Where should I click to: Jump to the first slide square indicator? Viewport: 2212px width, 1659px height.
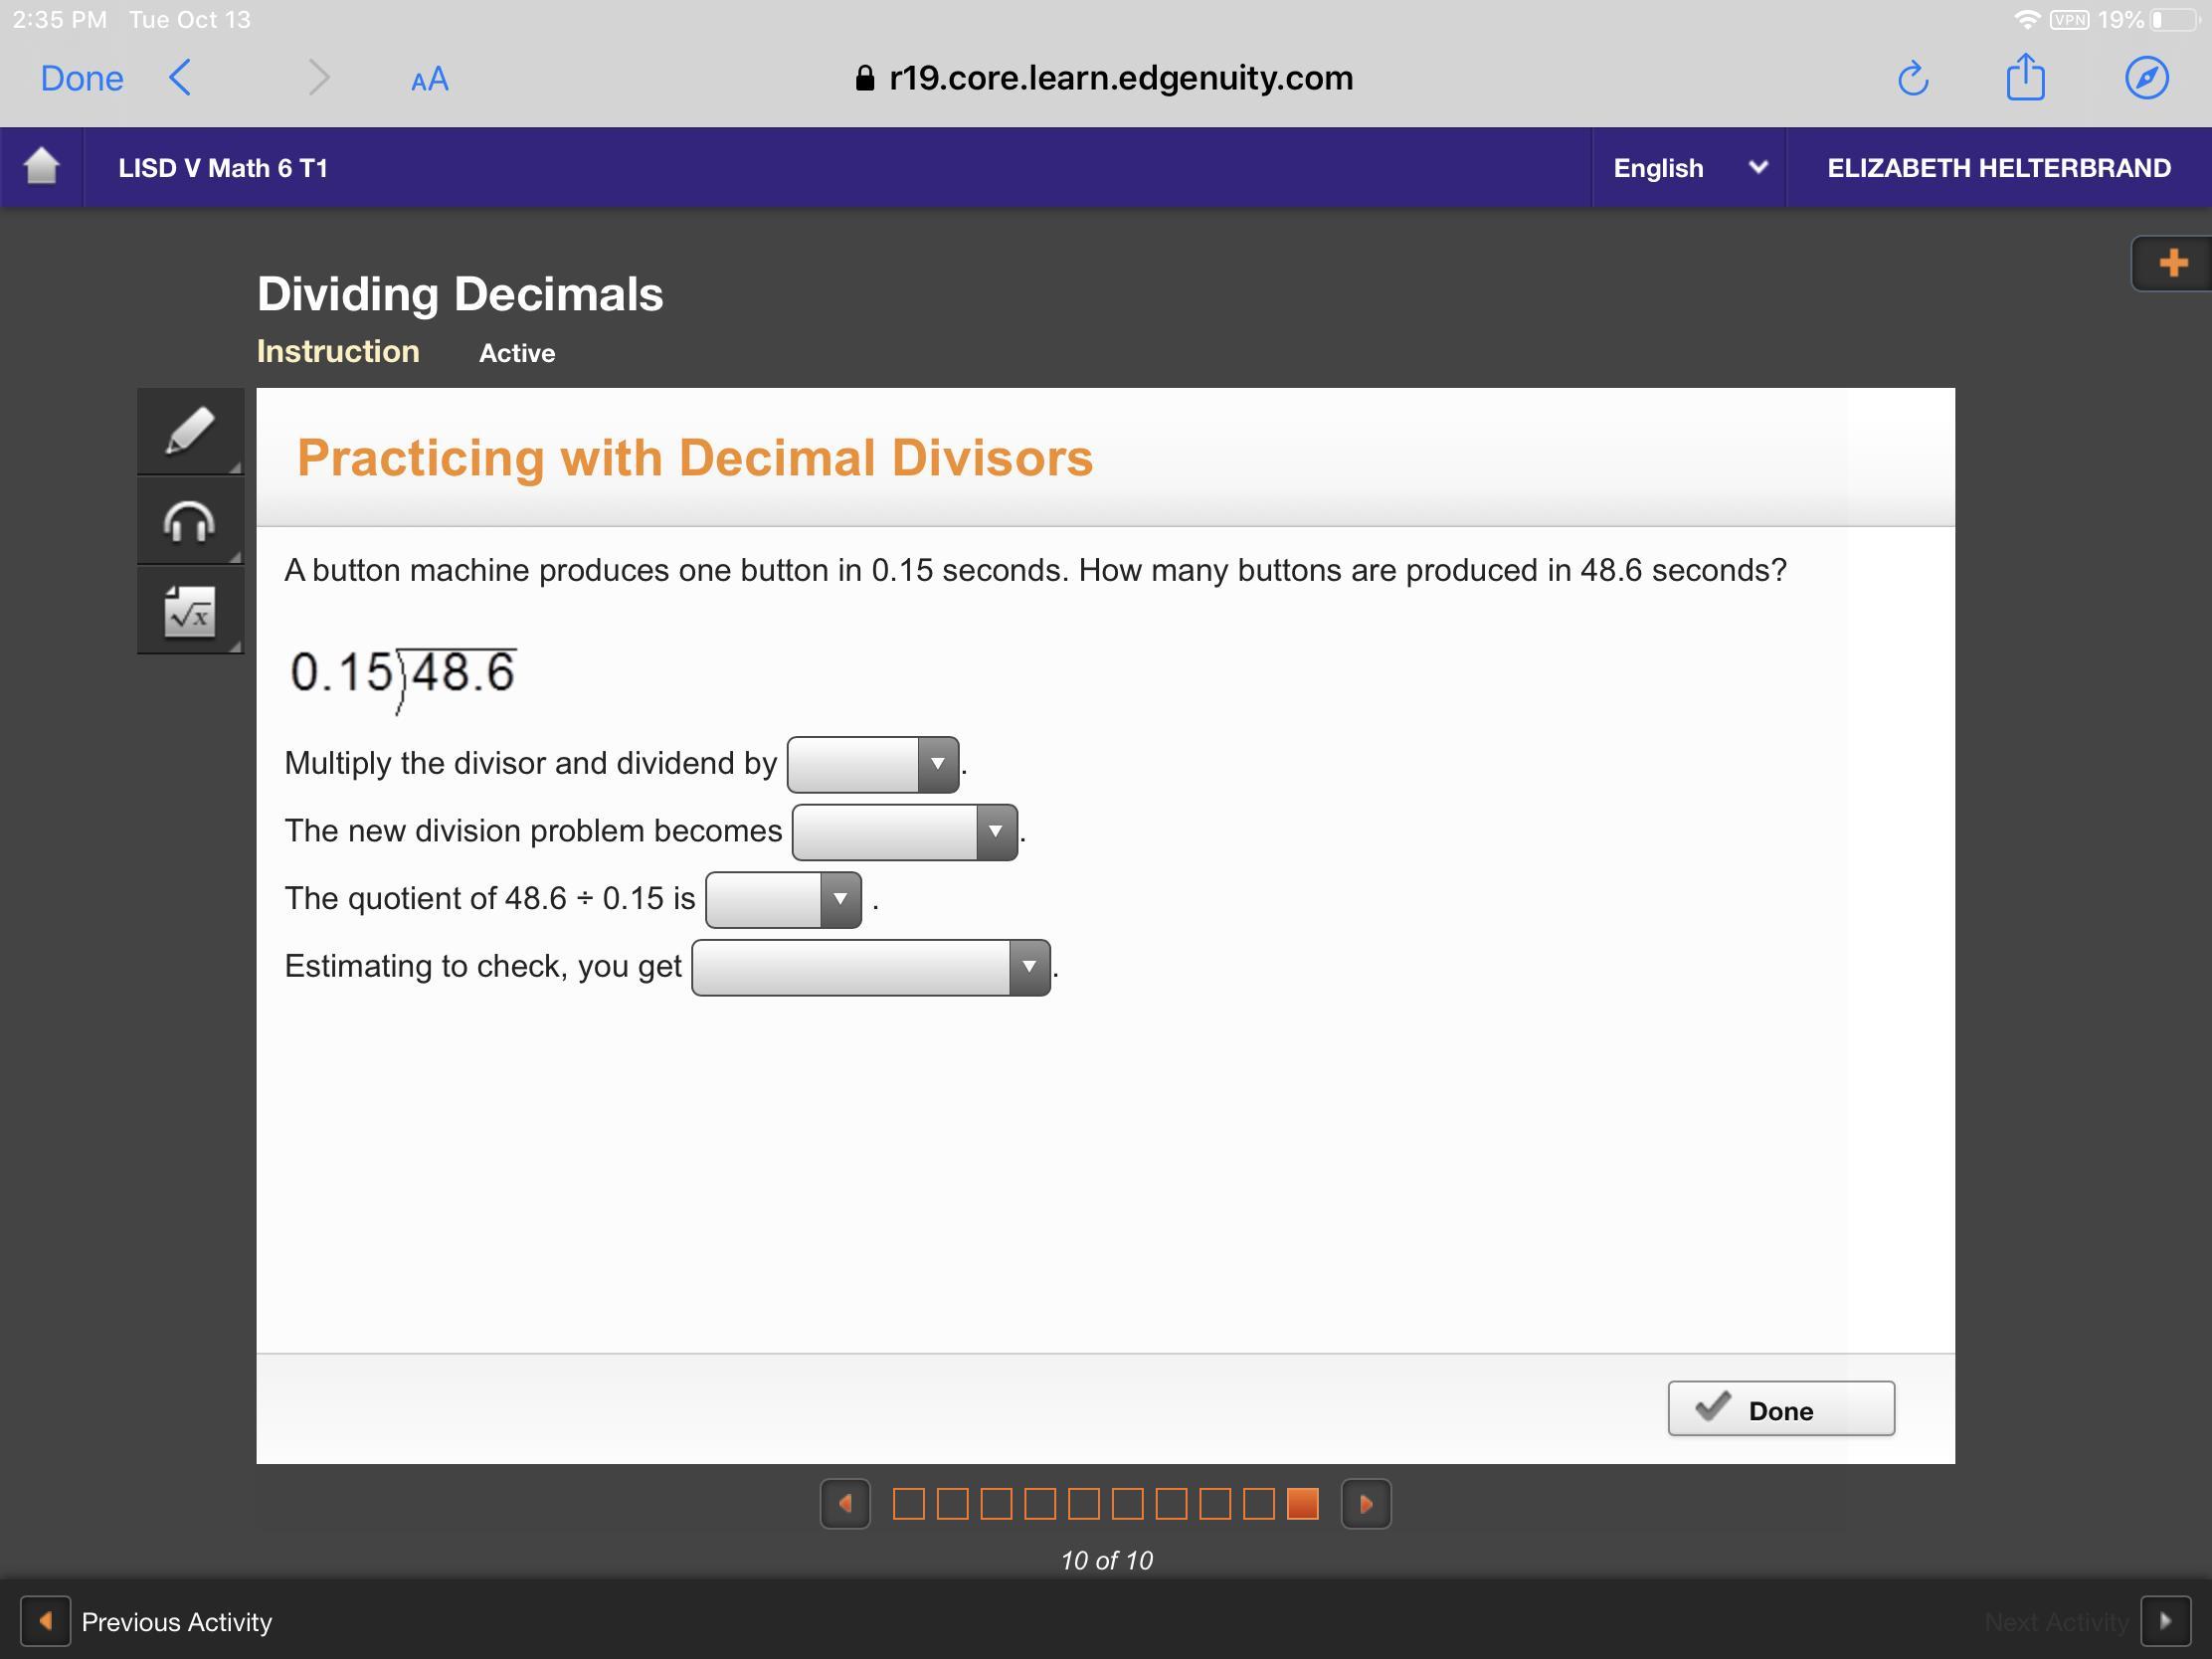(x=908, y=1504)
